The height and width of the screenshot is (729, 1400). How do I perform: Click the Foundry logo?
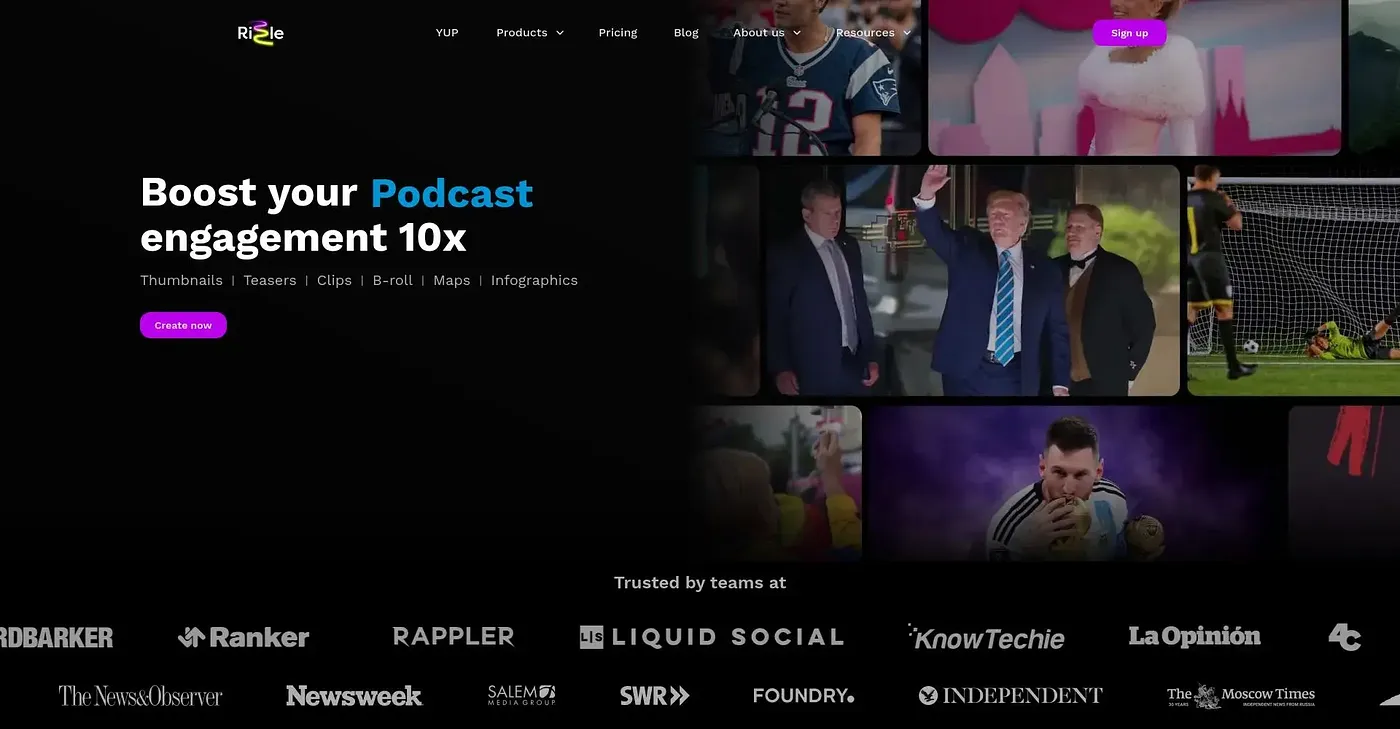[x=803, y=696]
